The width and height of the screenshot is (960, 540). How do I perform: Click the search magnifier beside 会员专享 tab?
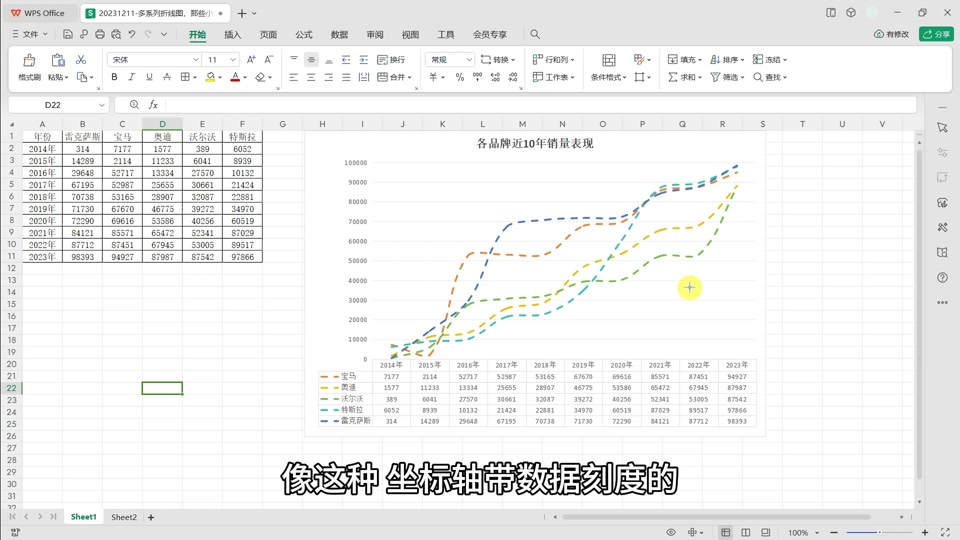click(535, 34)
